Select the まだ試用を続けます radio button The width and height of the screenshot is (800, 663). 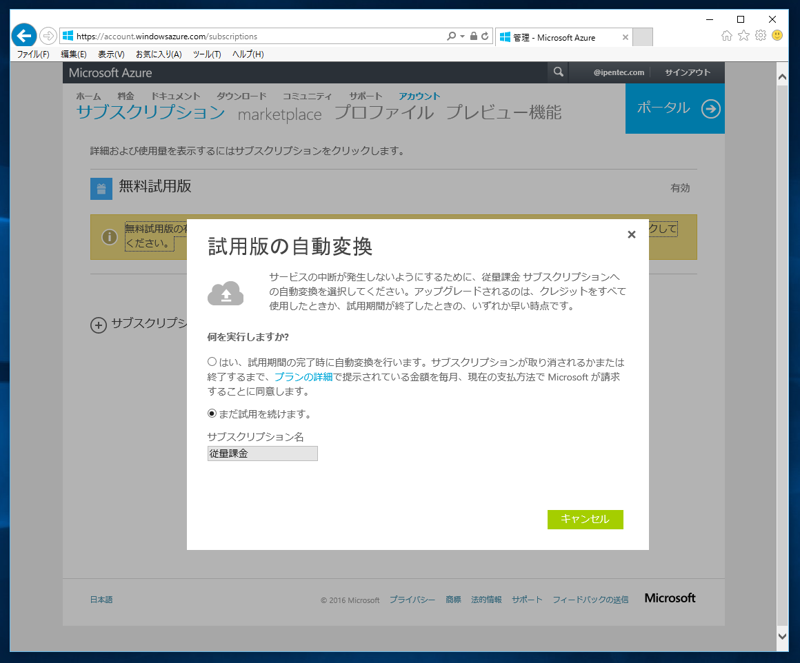pyautogui.click(x=212, y=413)
